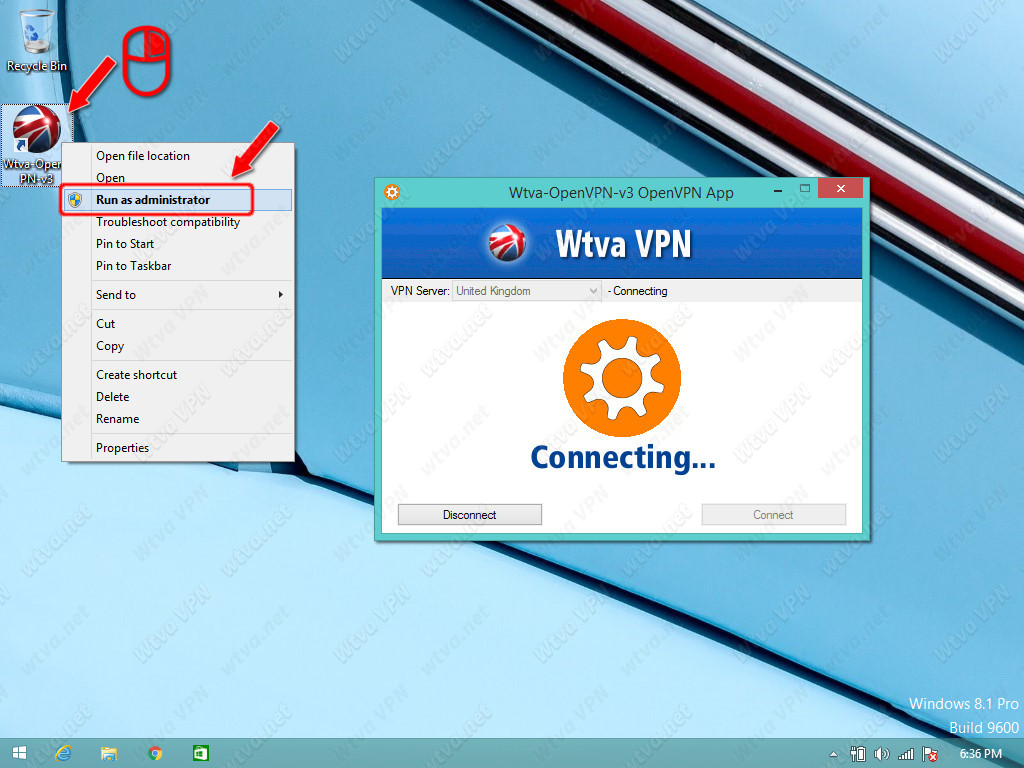Choose Open file location in context menu
The height and width of the screenshot is (768, 1024).
click(x=177, y=155)
